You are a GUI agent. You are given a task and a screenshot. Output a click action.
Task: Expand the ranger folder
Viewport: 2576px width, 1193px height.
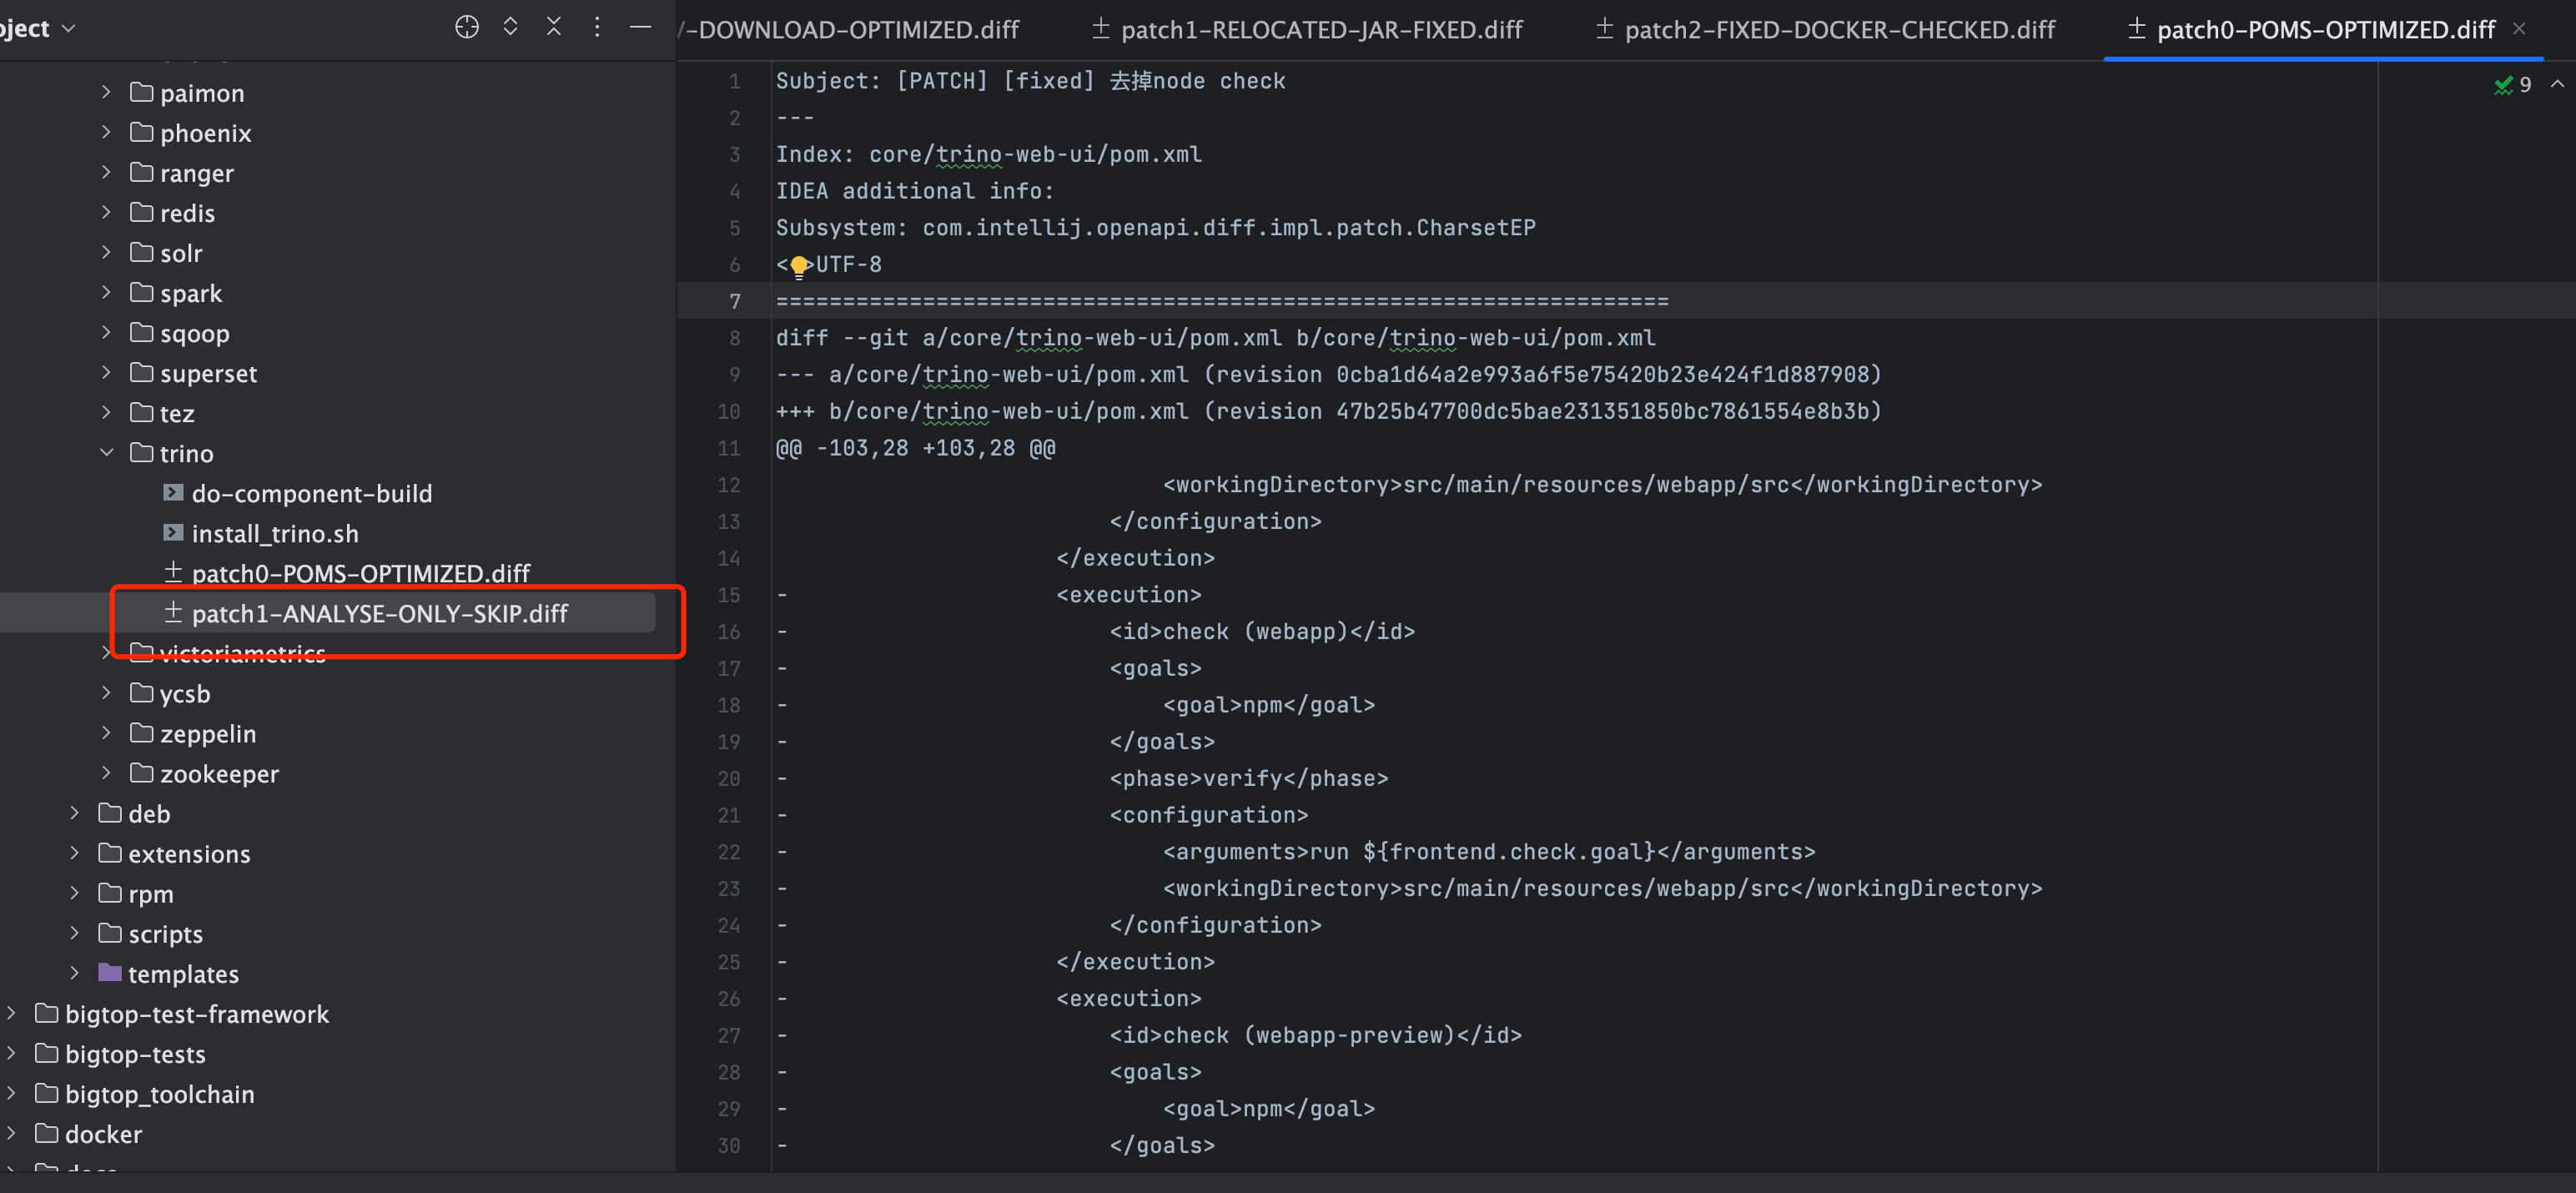click(106, 172)
